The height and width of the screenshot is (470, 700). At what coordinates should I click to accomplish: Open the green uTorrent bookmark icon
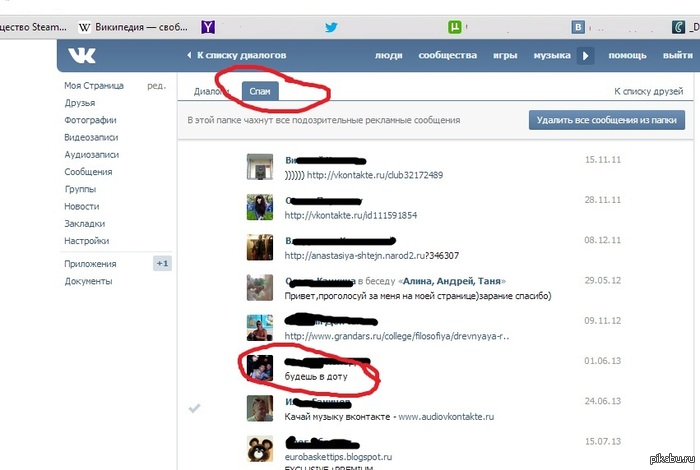[x=454, y=27]
